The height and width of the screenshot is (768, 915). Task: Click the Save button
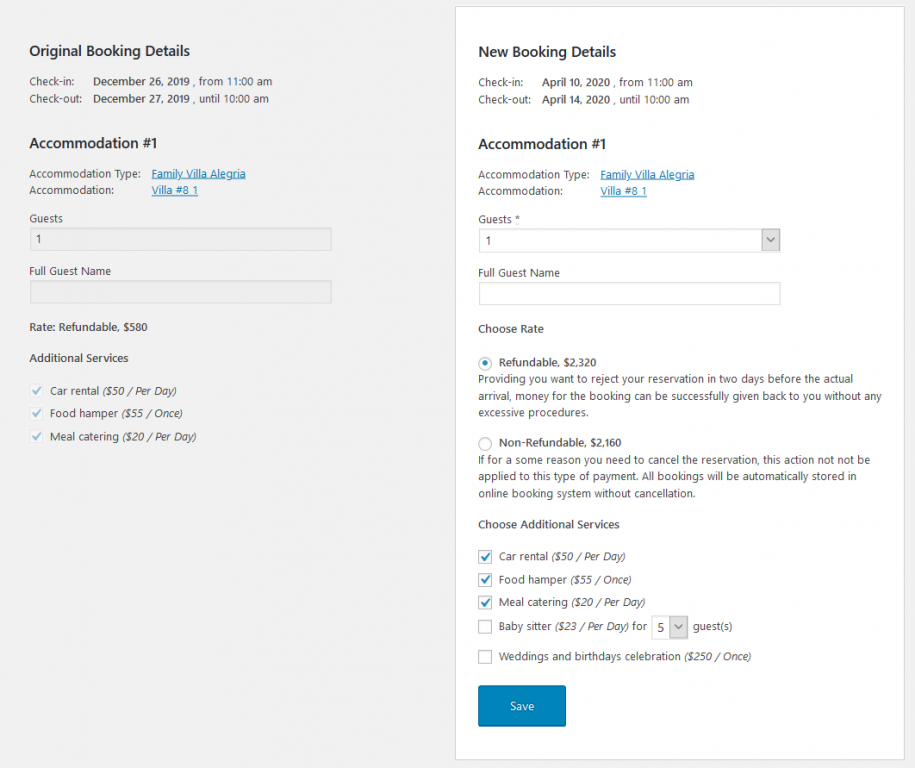pos(521,705)
